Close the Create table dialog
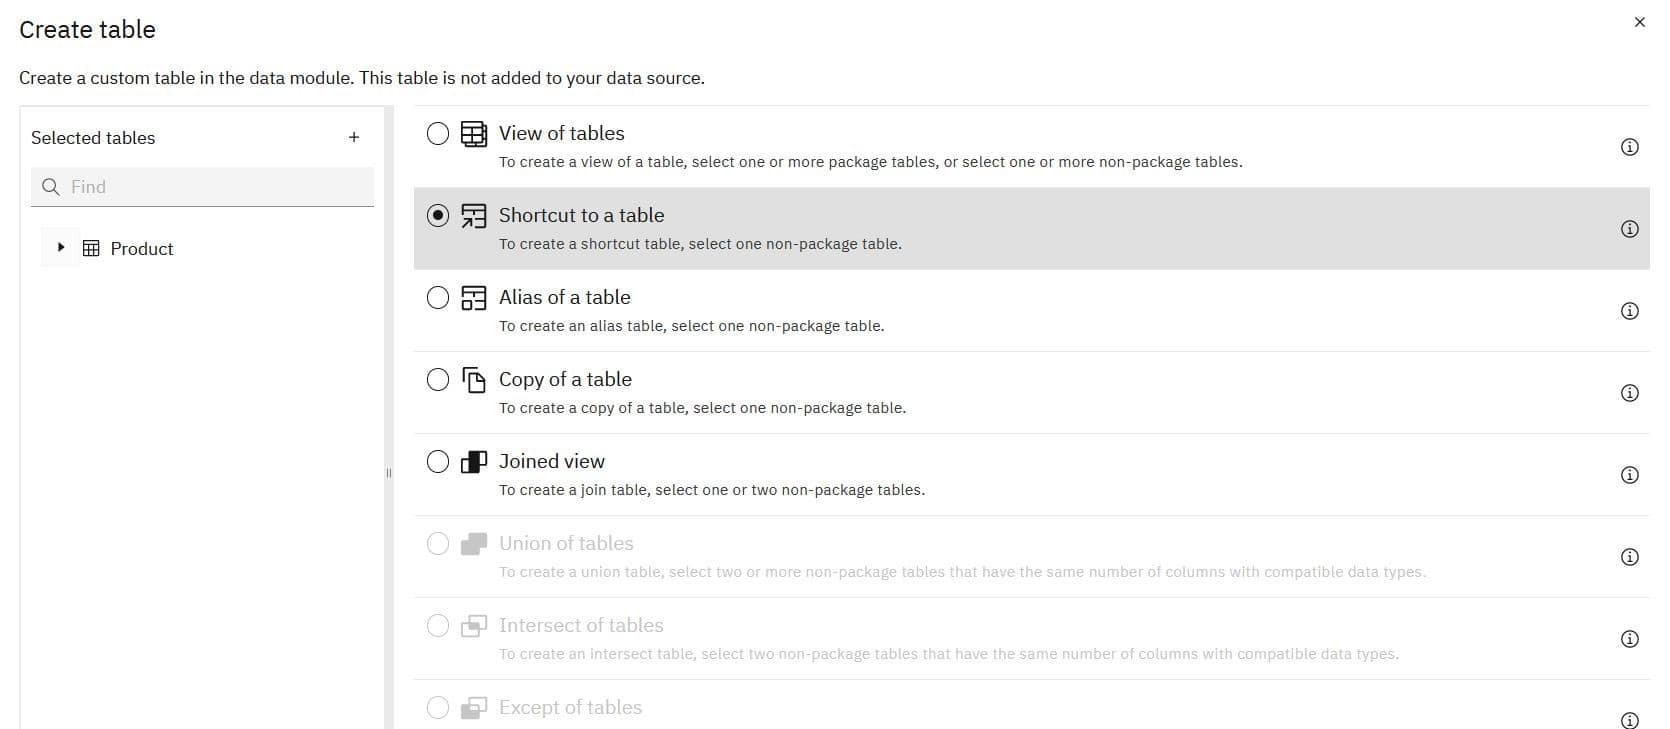Screen dimensions: 1670x729 [1639, 22]
